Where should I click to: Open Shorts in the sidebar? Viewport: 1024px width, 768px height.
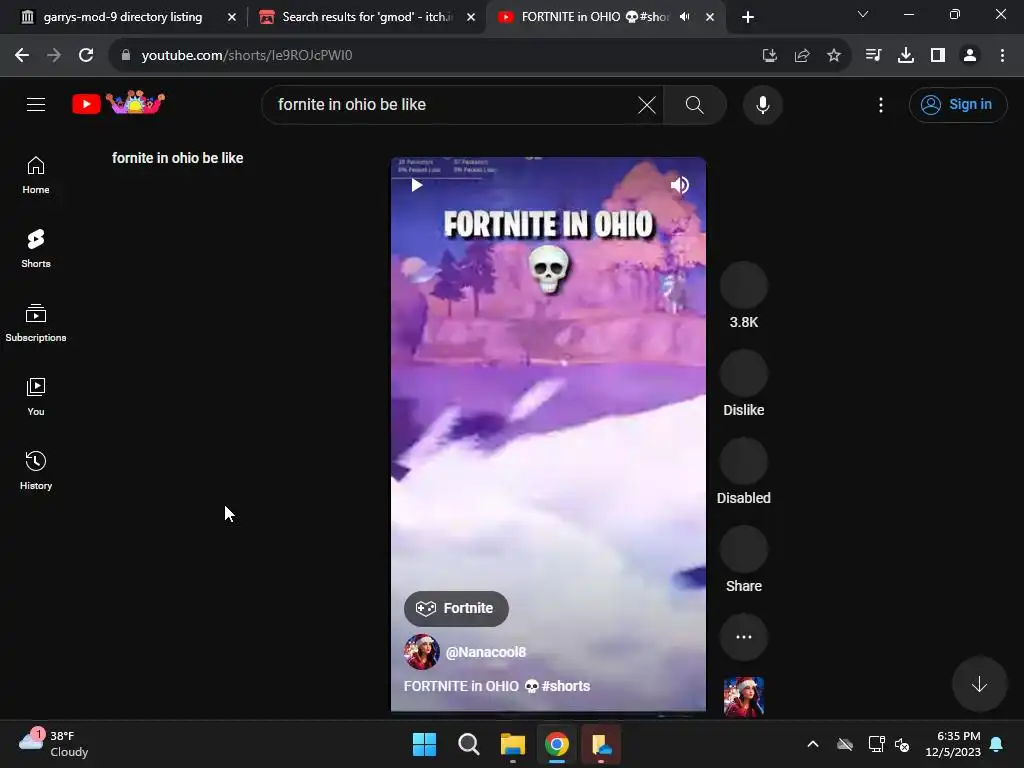tap(36, 249)
